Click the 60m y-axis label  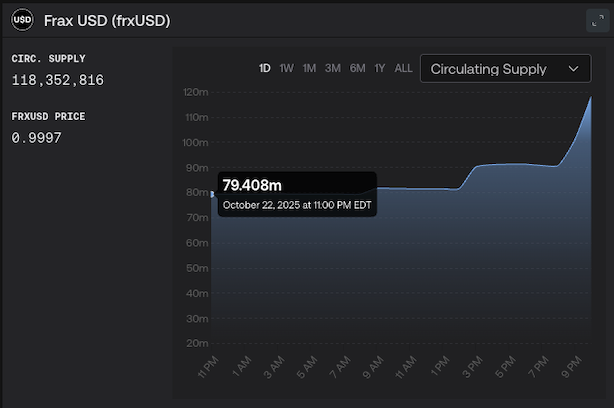[197, 243]
